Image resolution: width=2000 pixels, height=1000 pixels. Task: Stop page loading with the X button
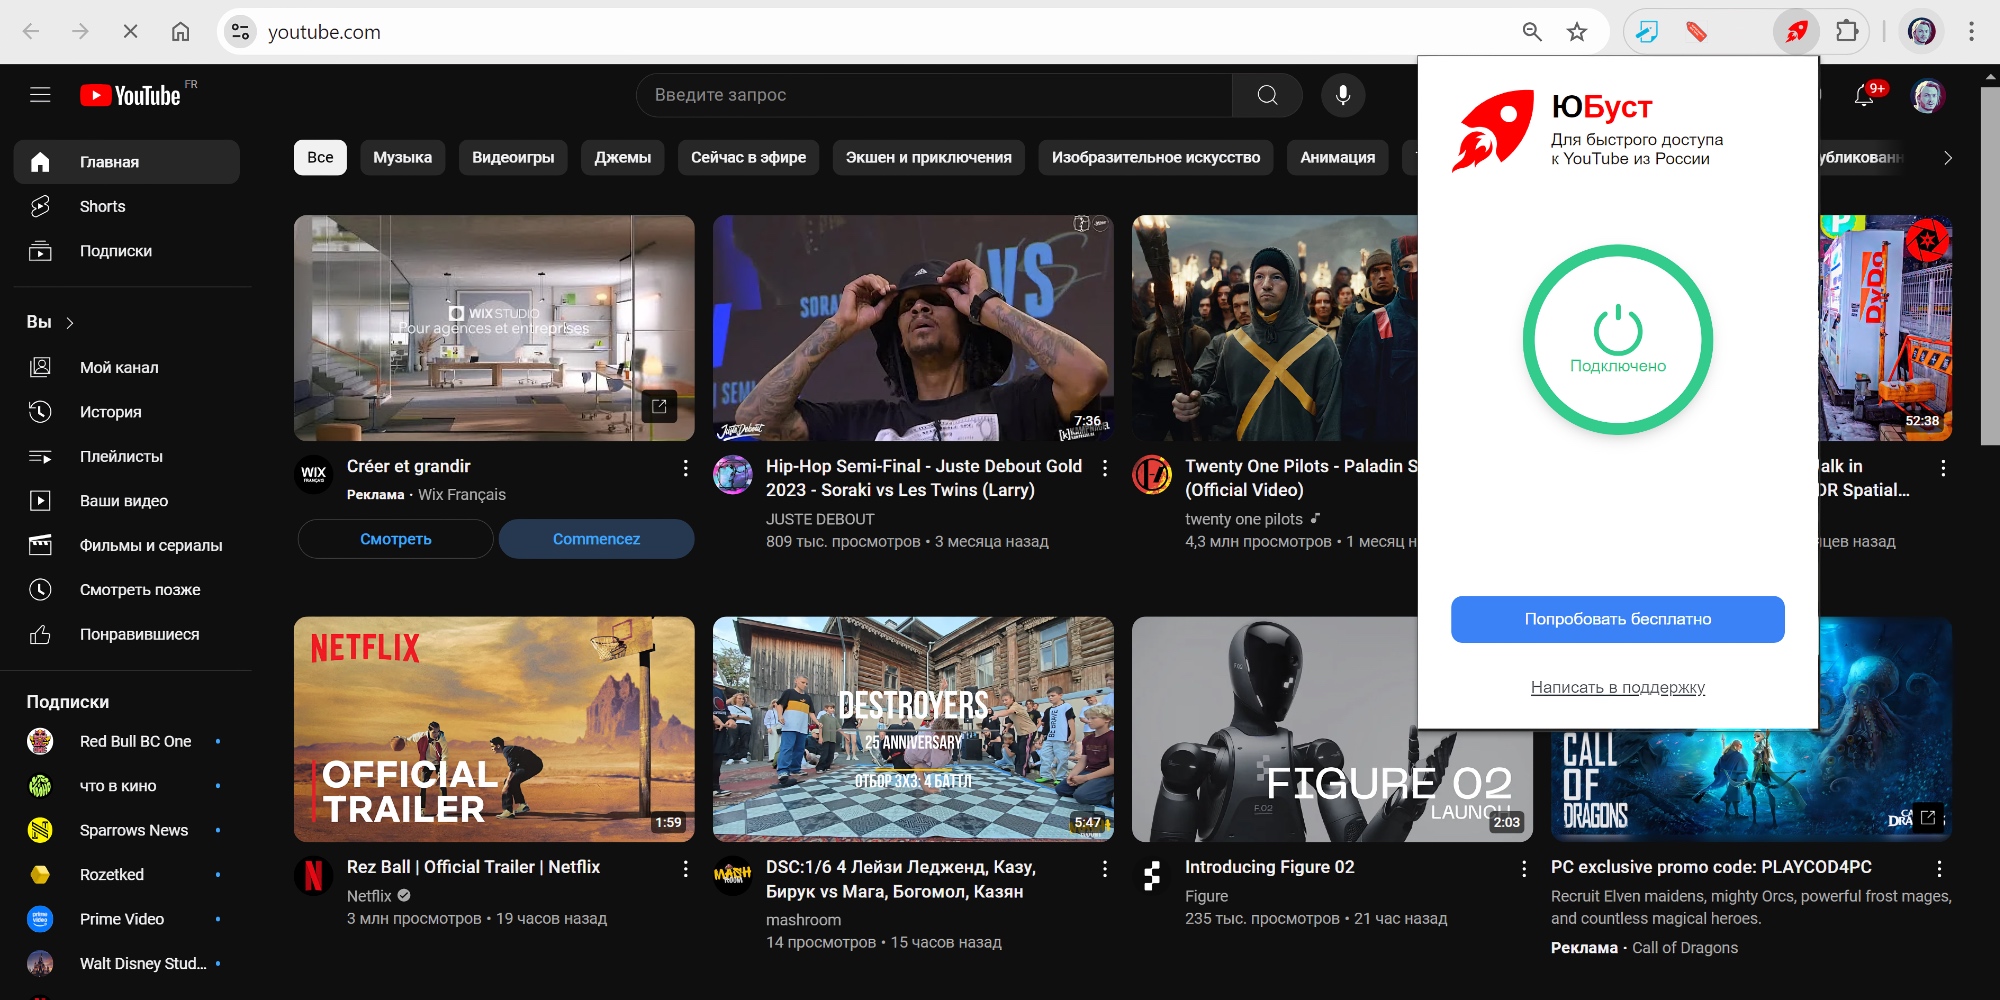click(130, 32)
